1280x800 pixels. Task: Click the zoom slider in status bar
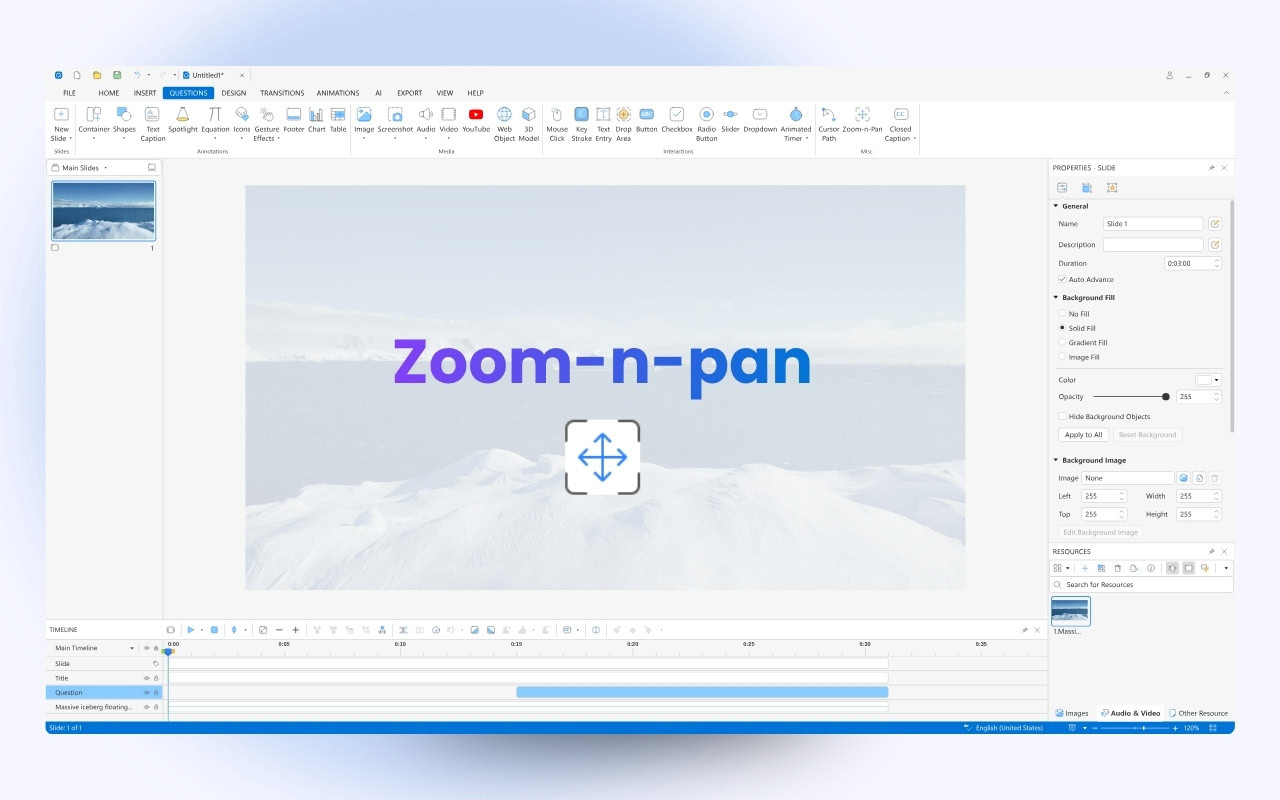coord(1134,728)
